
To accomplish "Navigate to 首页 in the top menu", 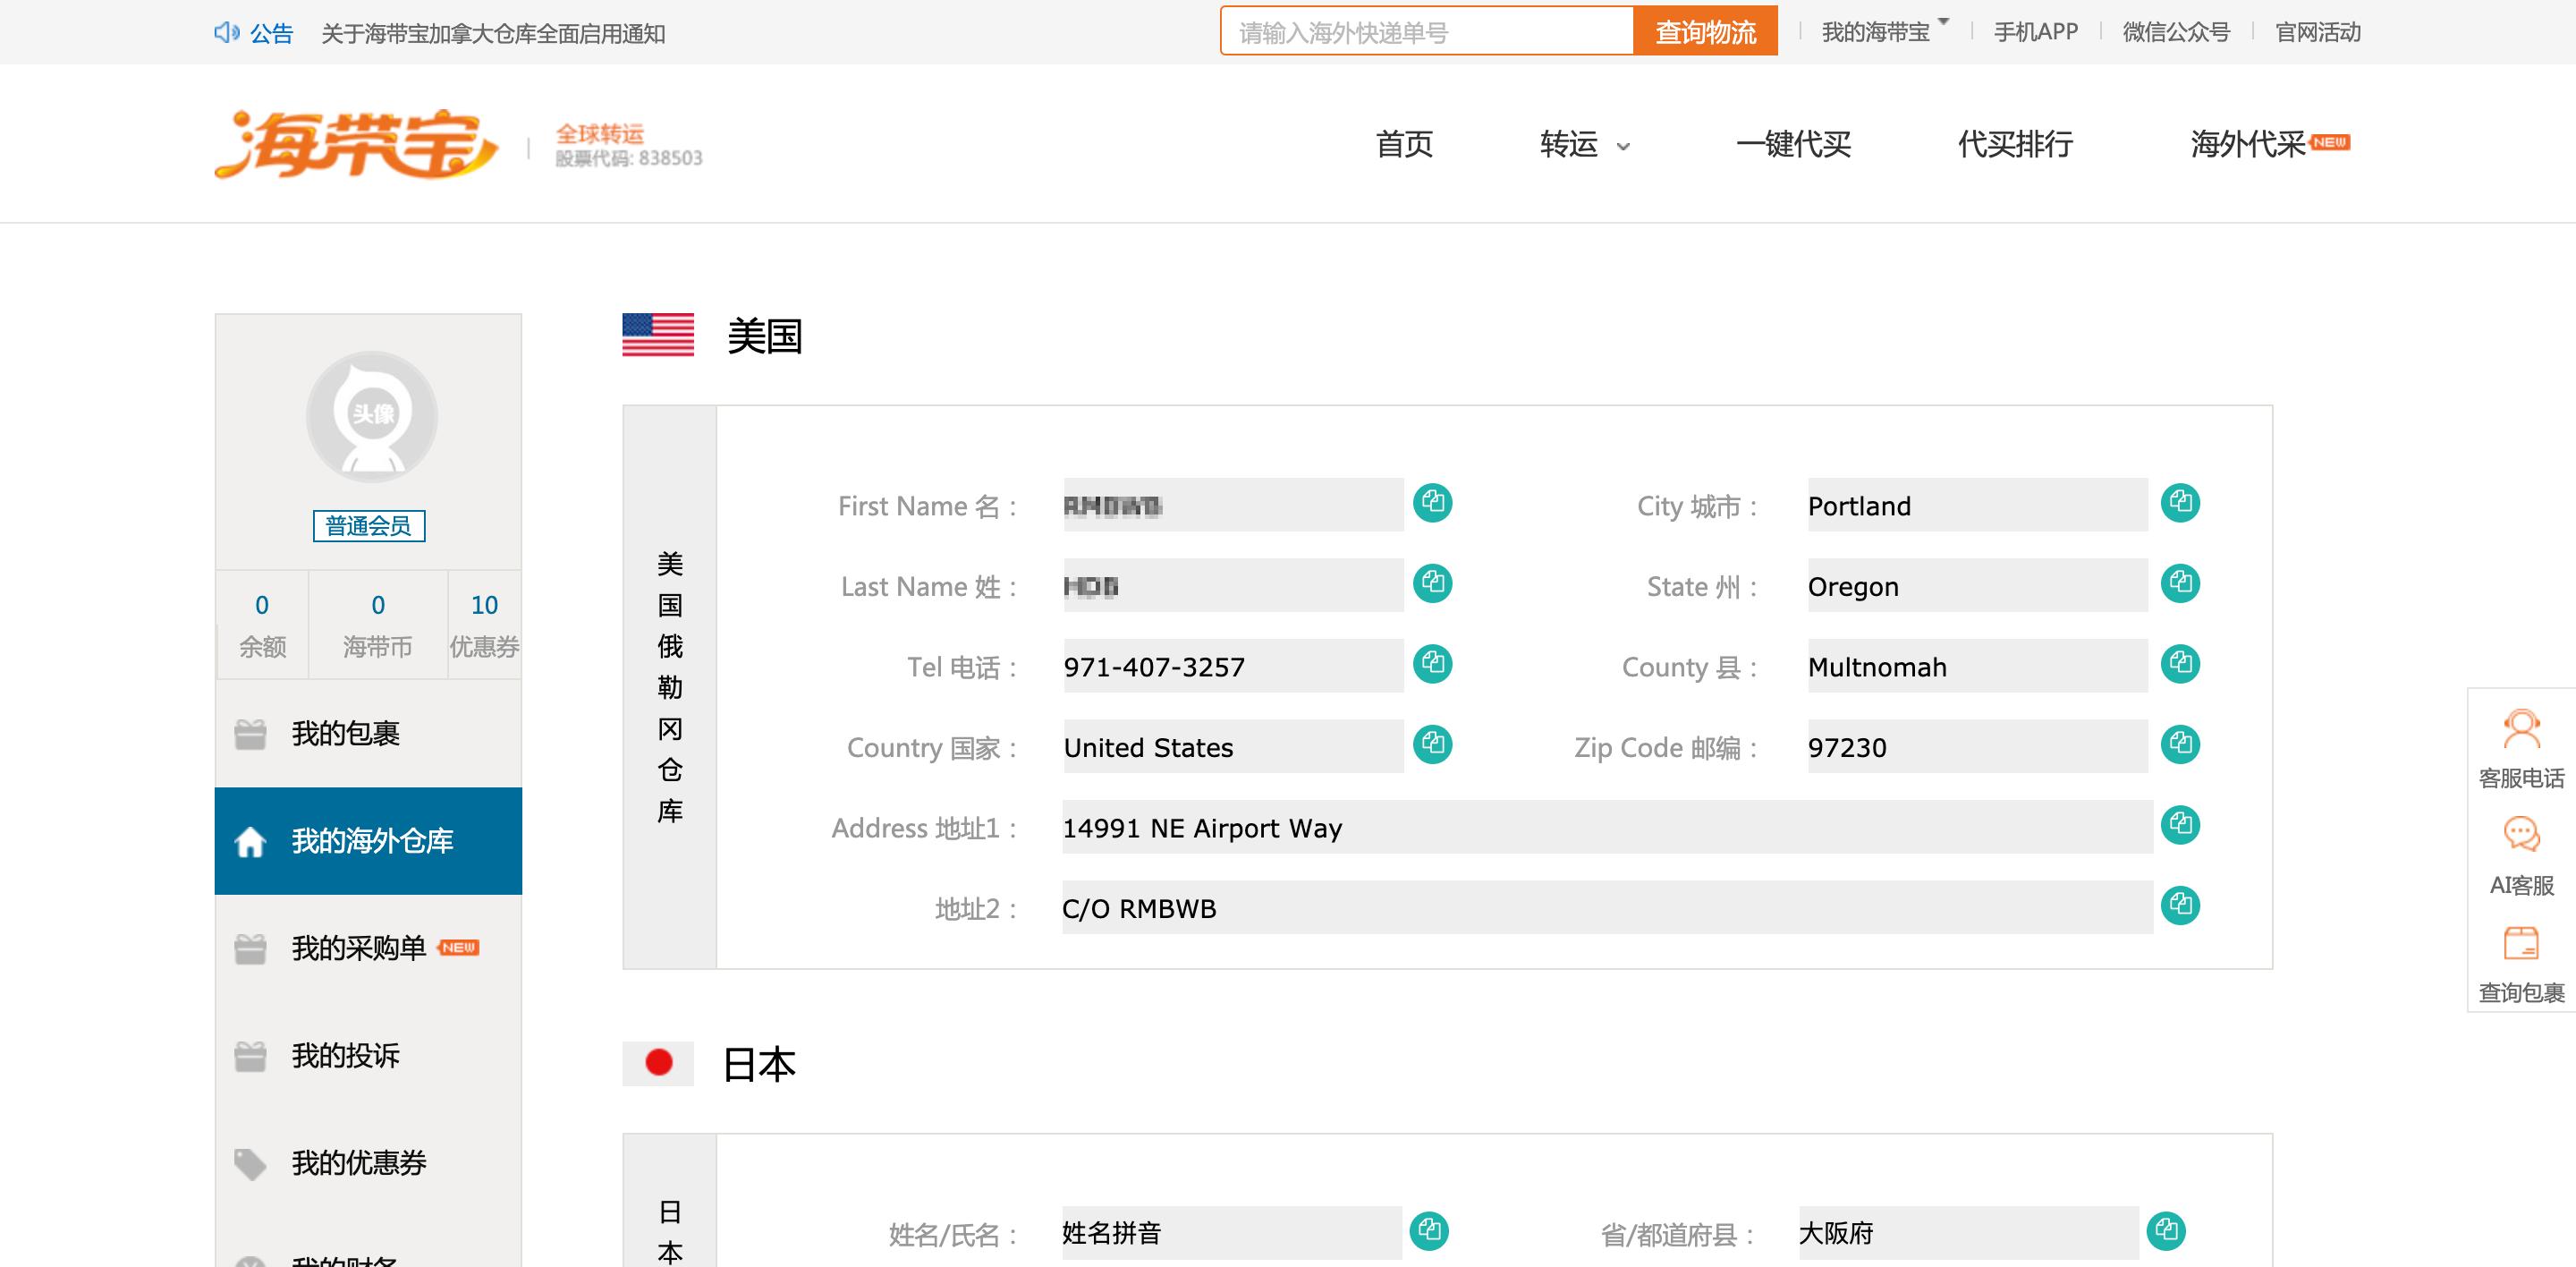I will 1404,146.
